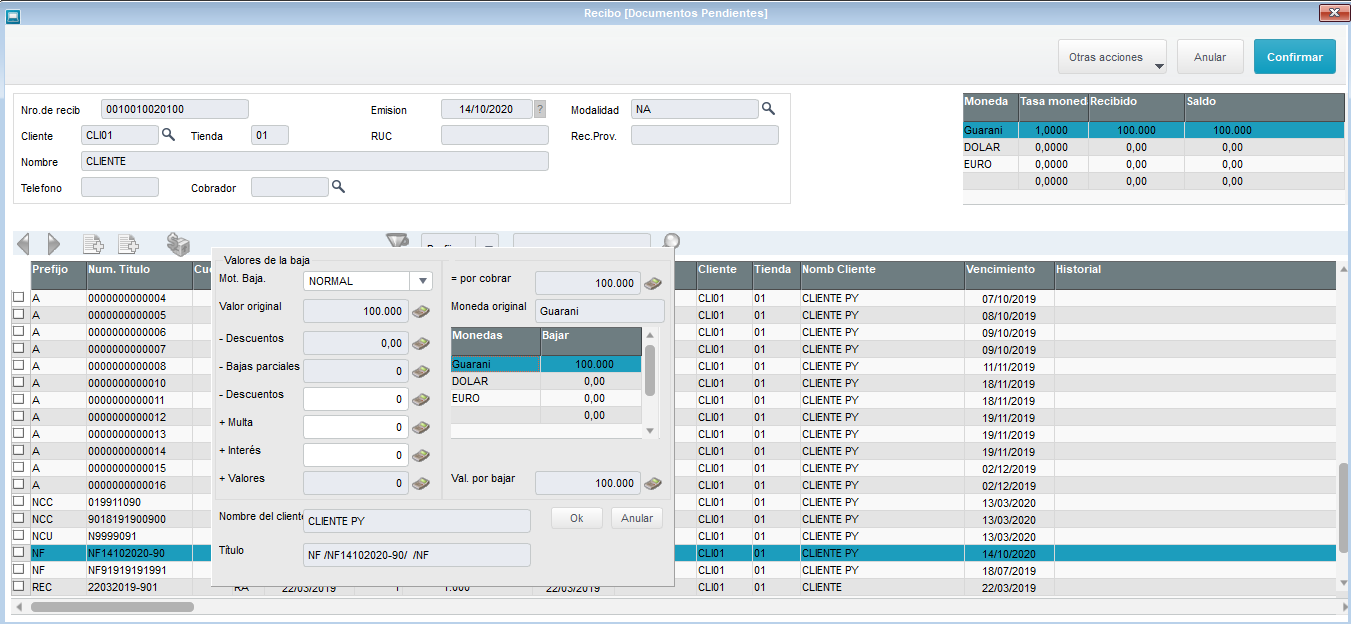1351x624 pixels.
Task: Open calculator for Interés field
Action: click(x=421, y=455)
